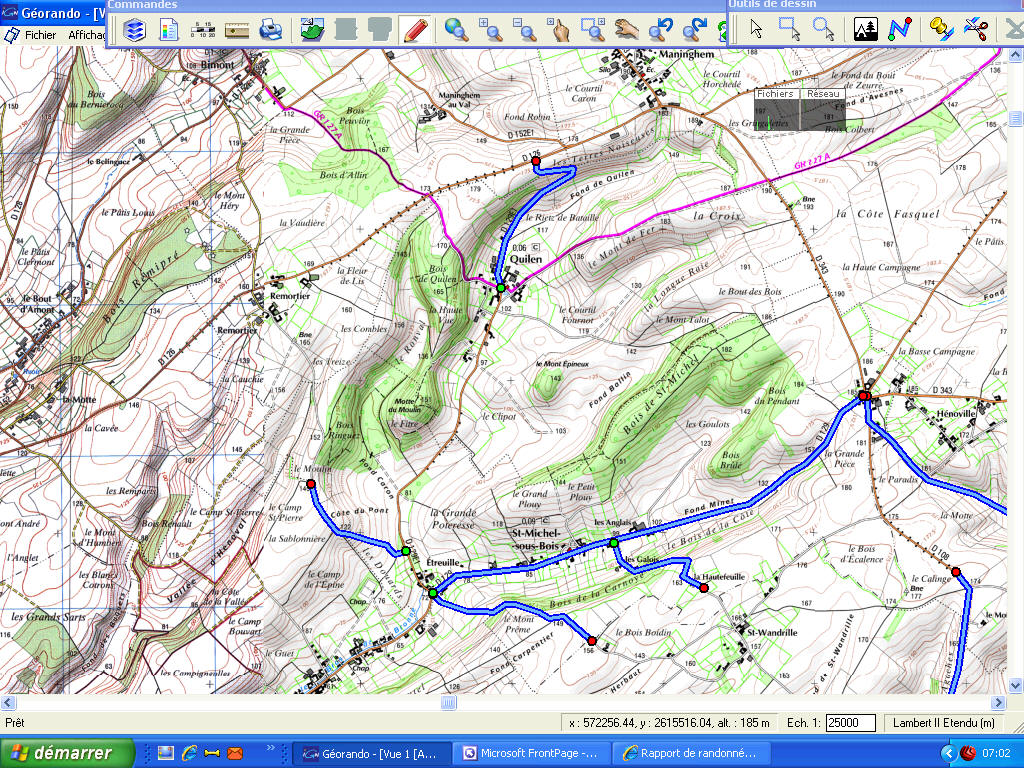1024x768 pixels.
Task: Click the globe with magnifier icon
Action: [456, 30]
